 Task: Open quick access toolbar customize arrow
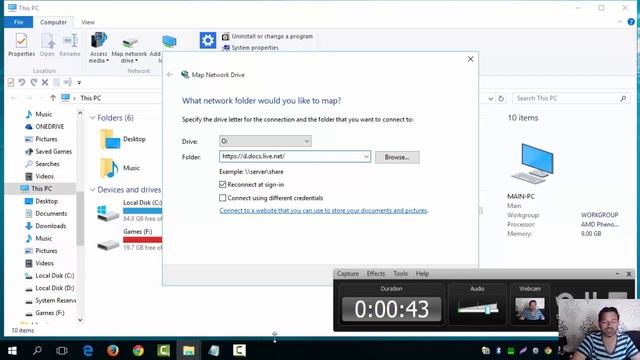[79, 83]
